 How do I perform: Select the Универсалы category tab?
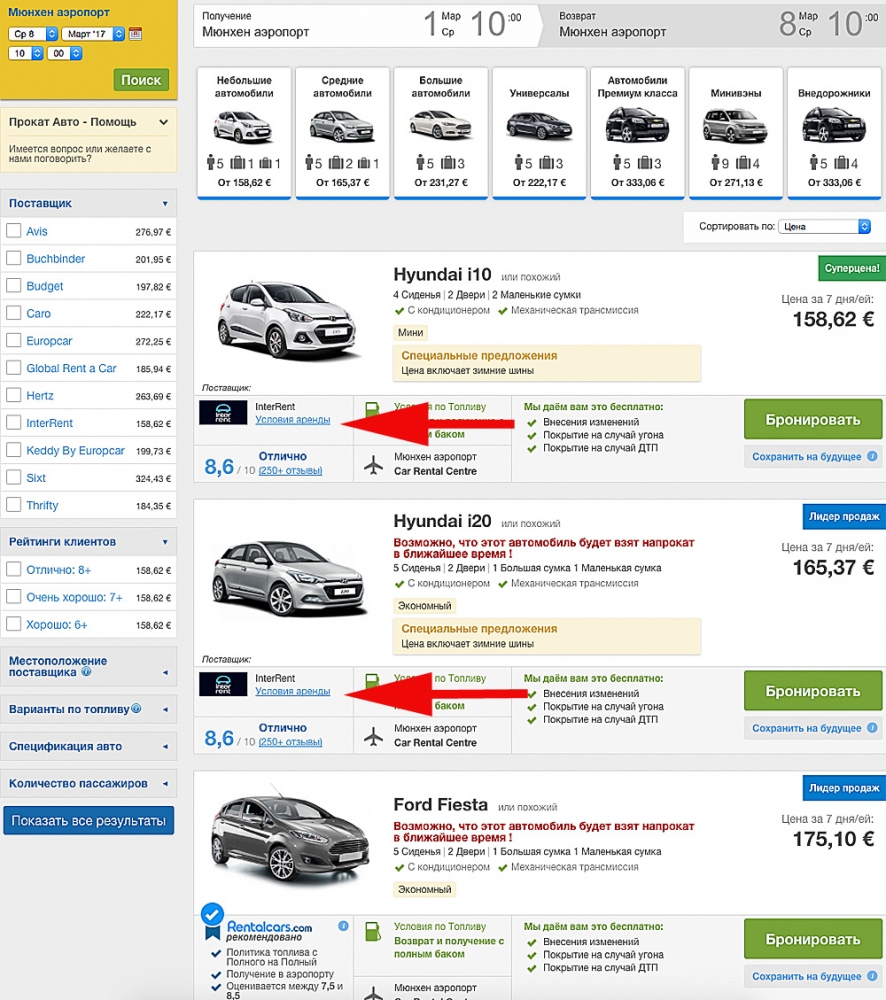pos(539,133)
